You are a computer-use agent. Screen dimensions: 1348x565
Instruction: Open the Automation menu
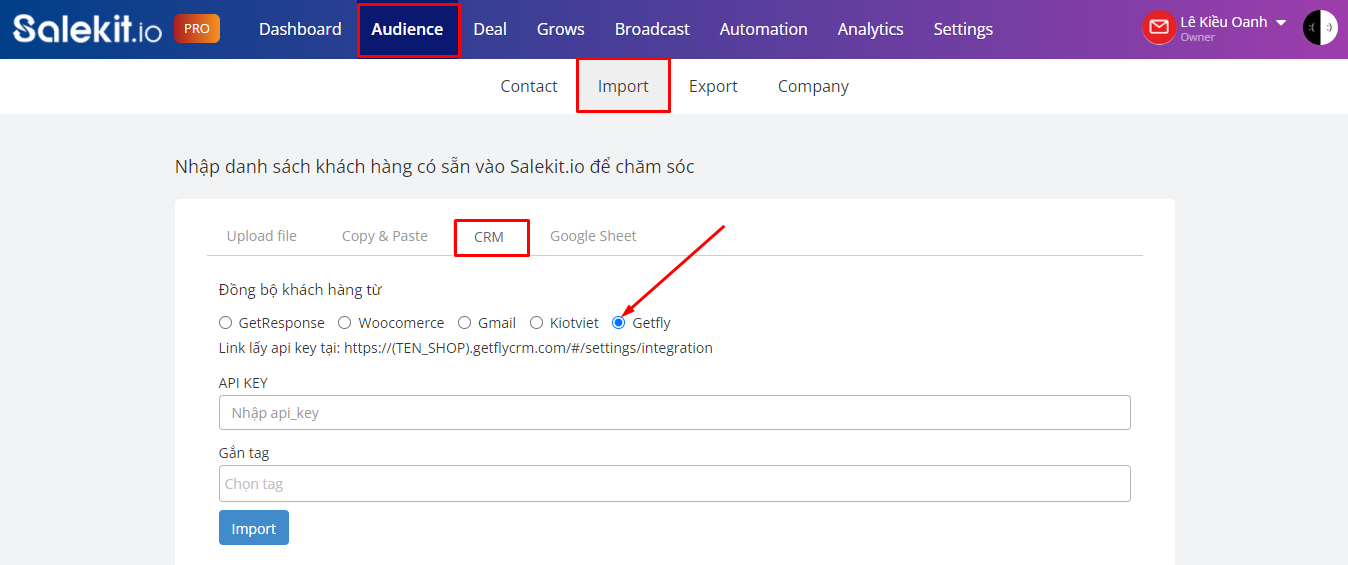(764, 29)
